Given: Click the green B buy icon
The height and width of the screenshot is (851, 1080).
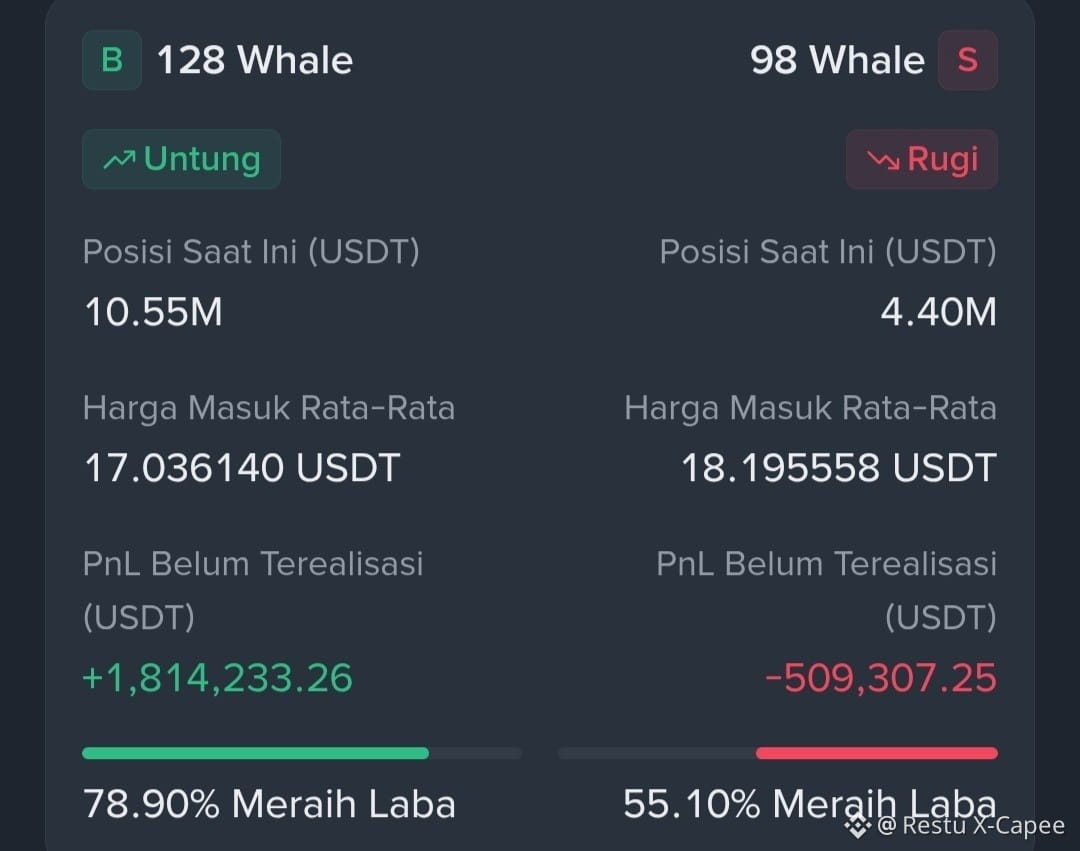Looking at the screenshot, I should pyautogui.click(x=112, y=60).
